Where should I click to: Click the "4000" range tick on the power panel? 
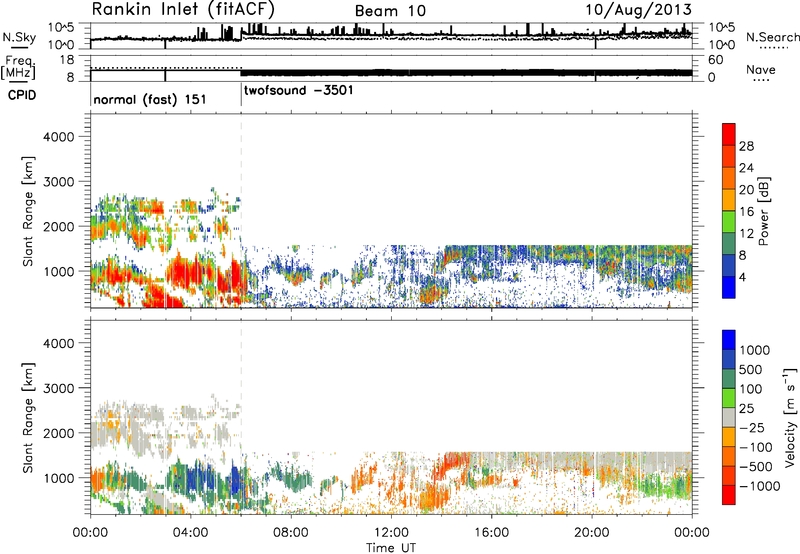59,137
